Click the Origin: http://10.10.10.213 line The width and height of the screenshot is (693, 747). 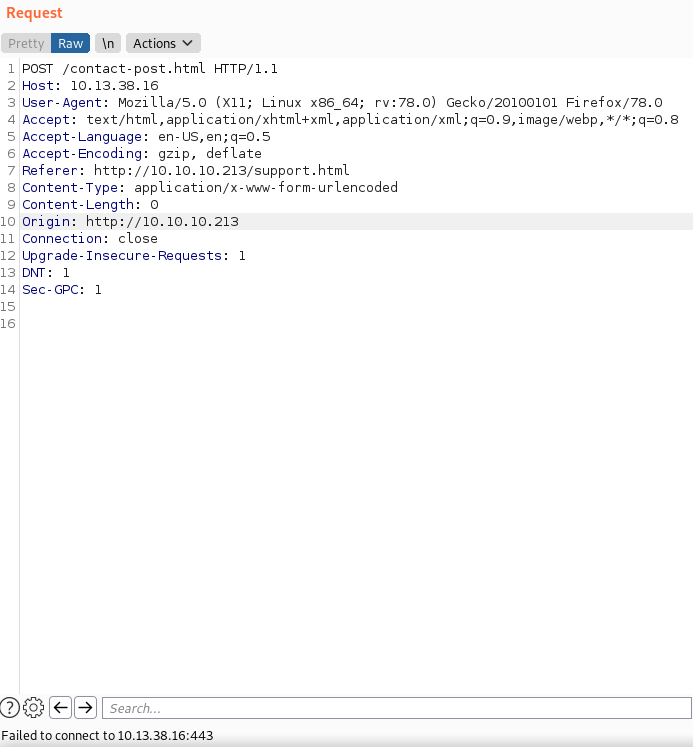point(130,222)
